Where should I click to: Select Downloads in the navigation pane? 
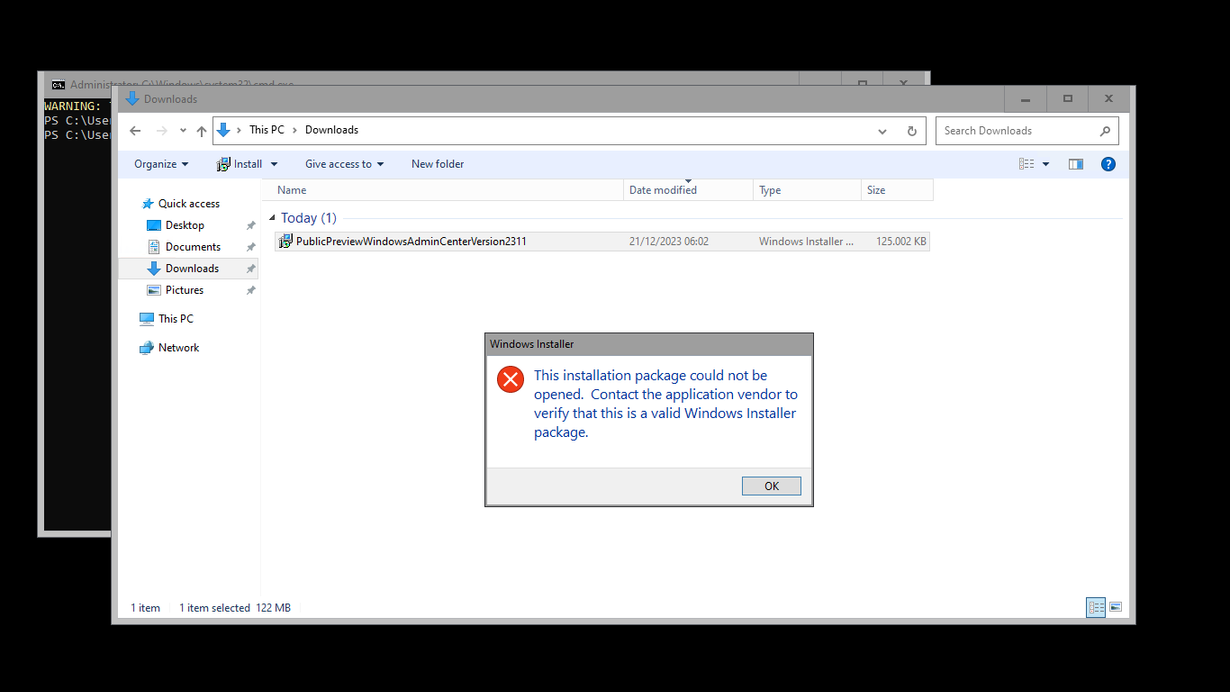192,269
